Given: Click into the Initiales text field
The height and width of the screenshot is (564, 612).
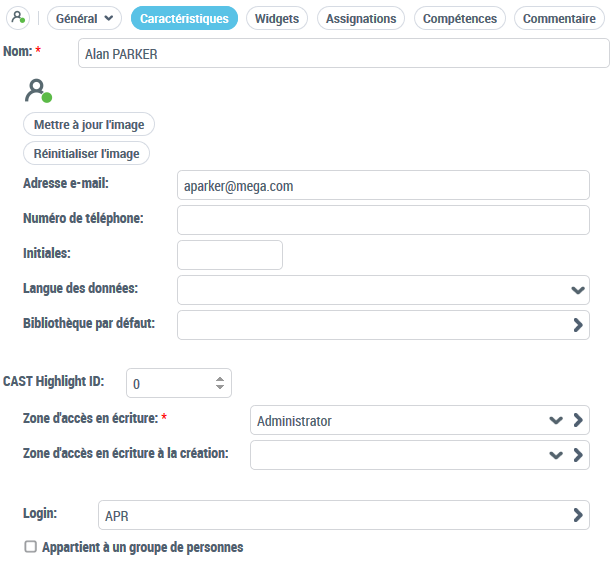Looking at the screenshot, I should pos(230,255).
